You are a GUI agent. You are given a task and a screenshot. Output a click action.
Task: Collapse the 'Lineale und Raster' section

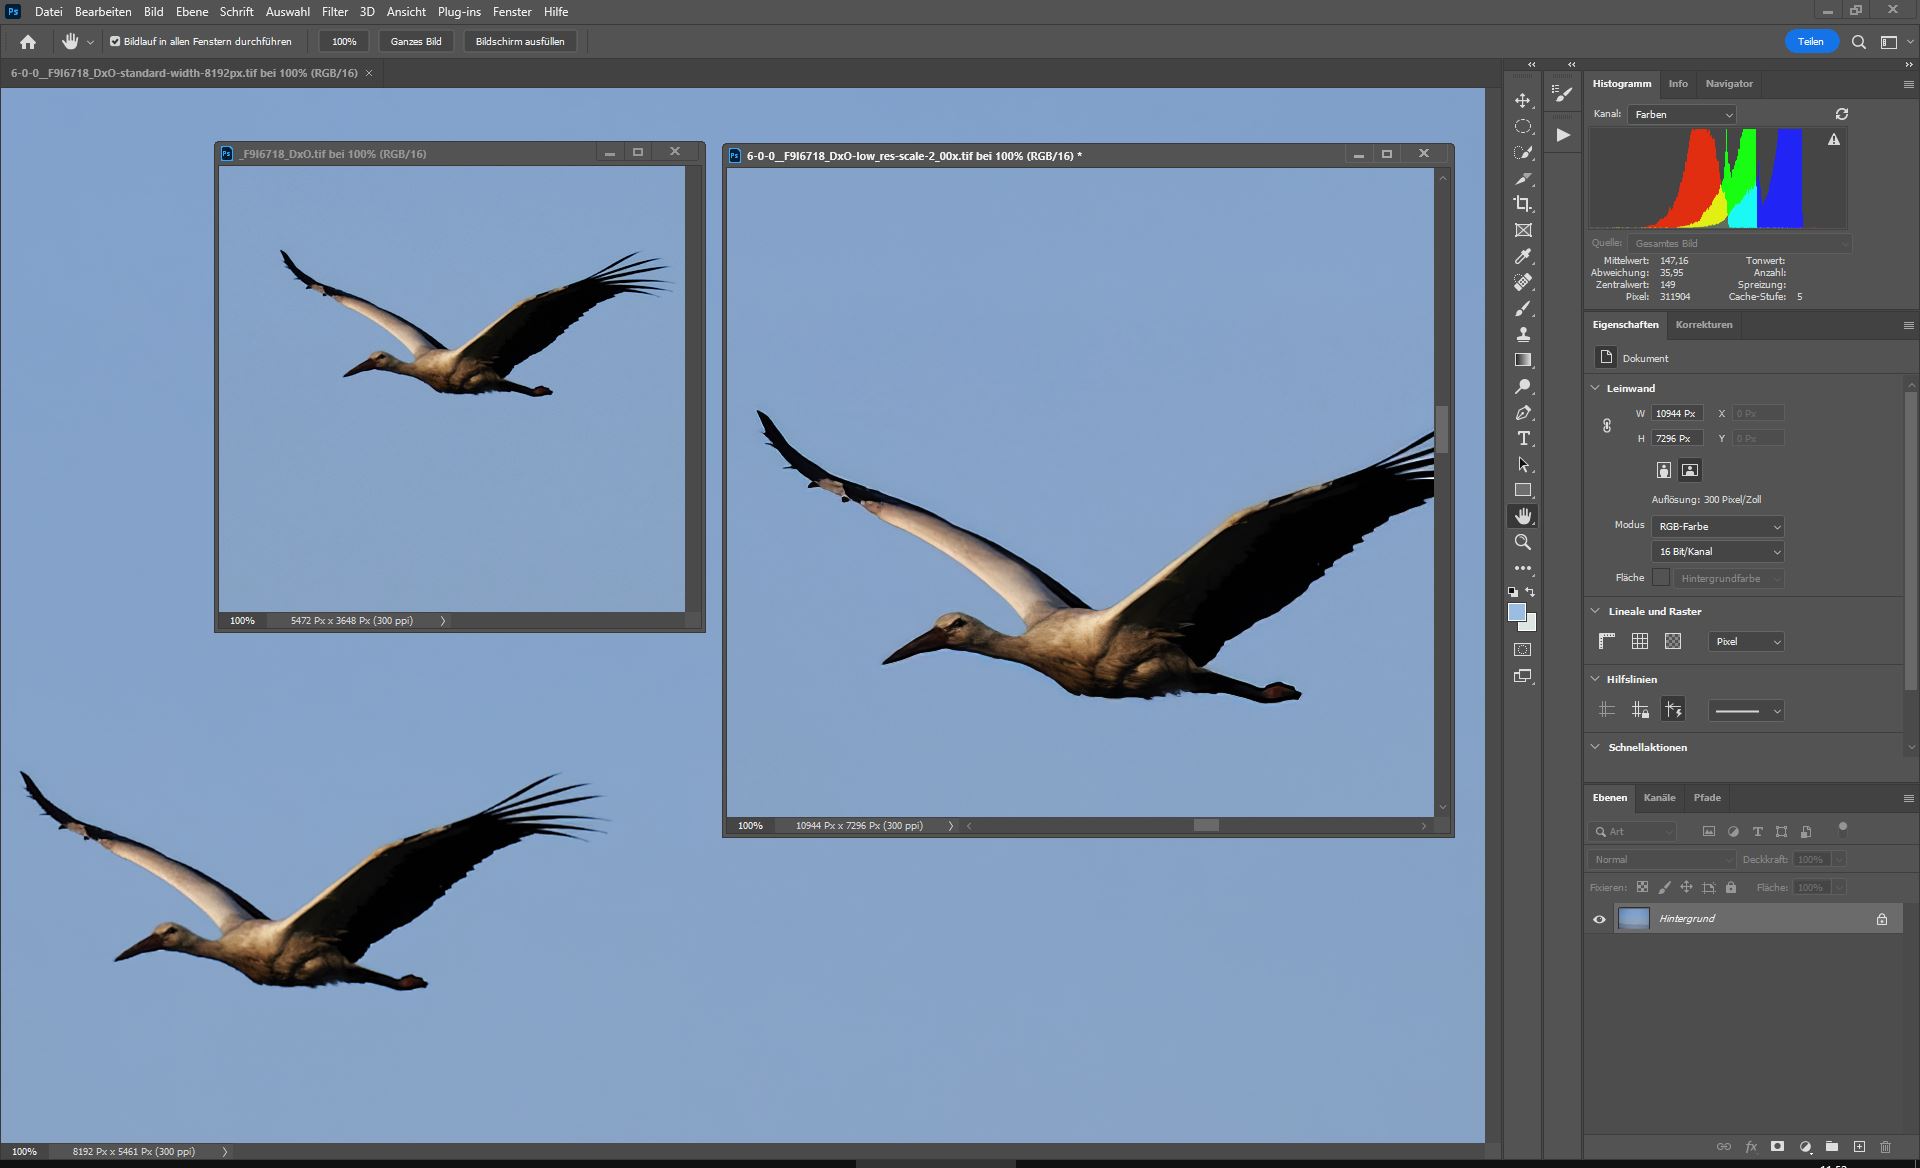[x=1595, y=611]
